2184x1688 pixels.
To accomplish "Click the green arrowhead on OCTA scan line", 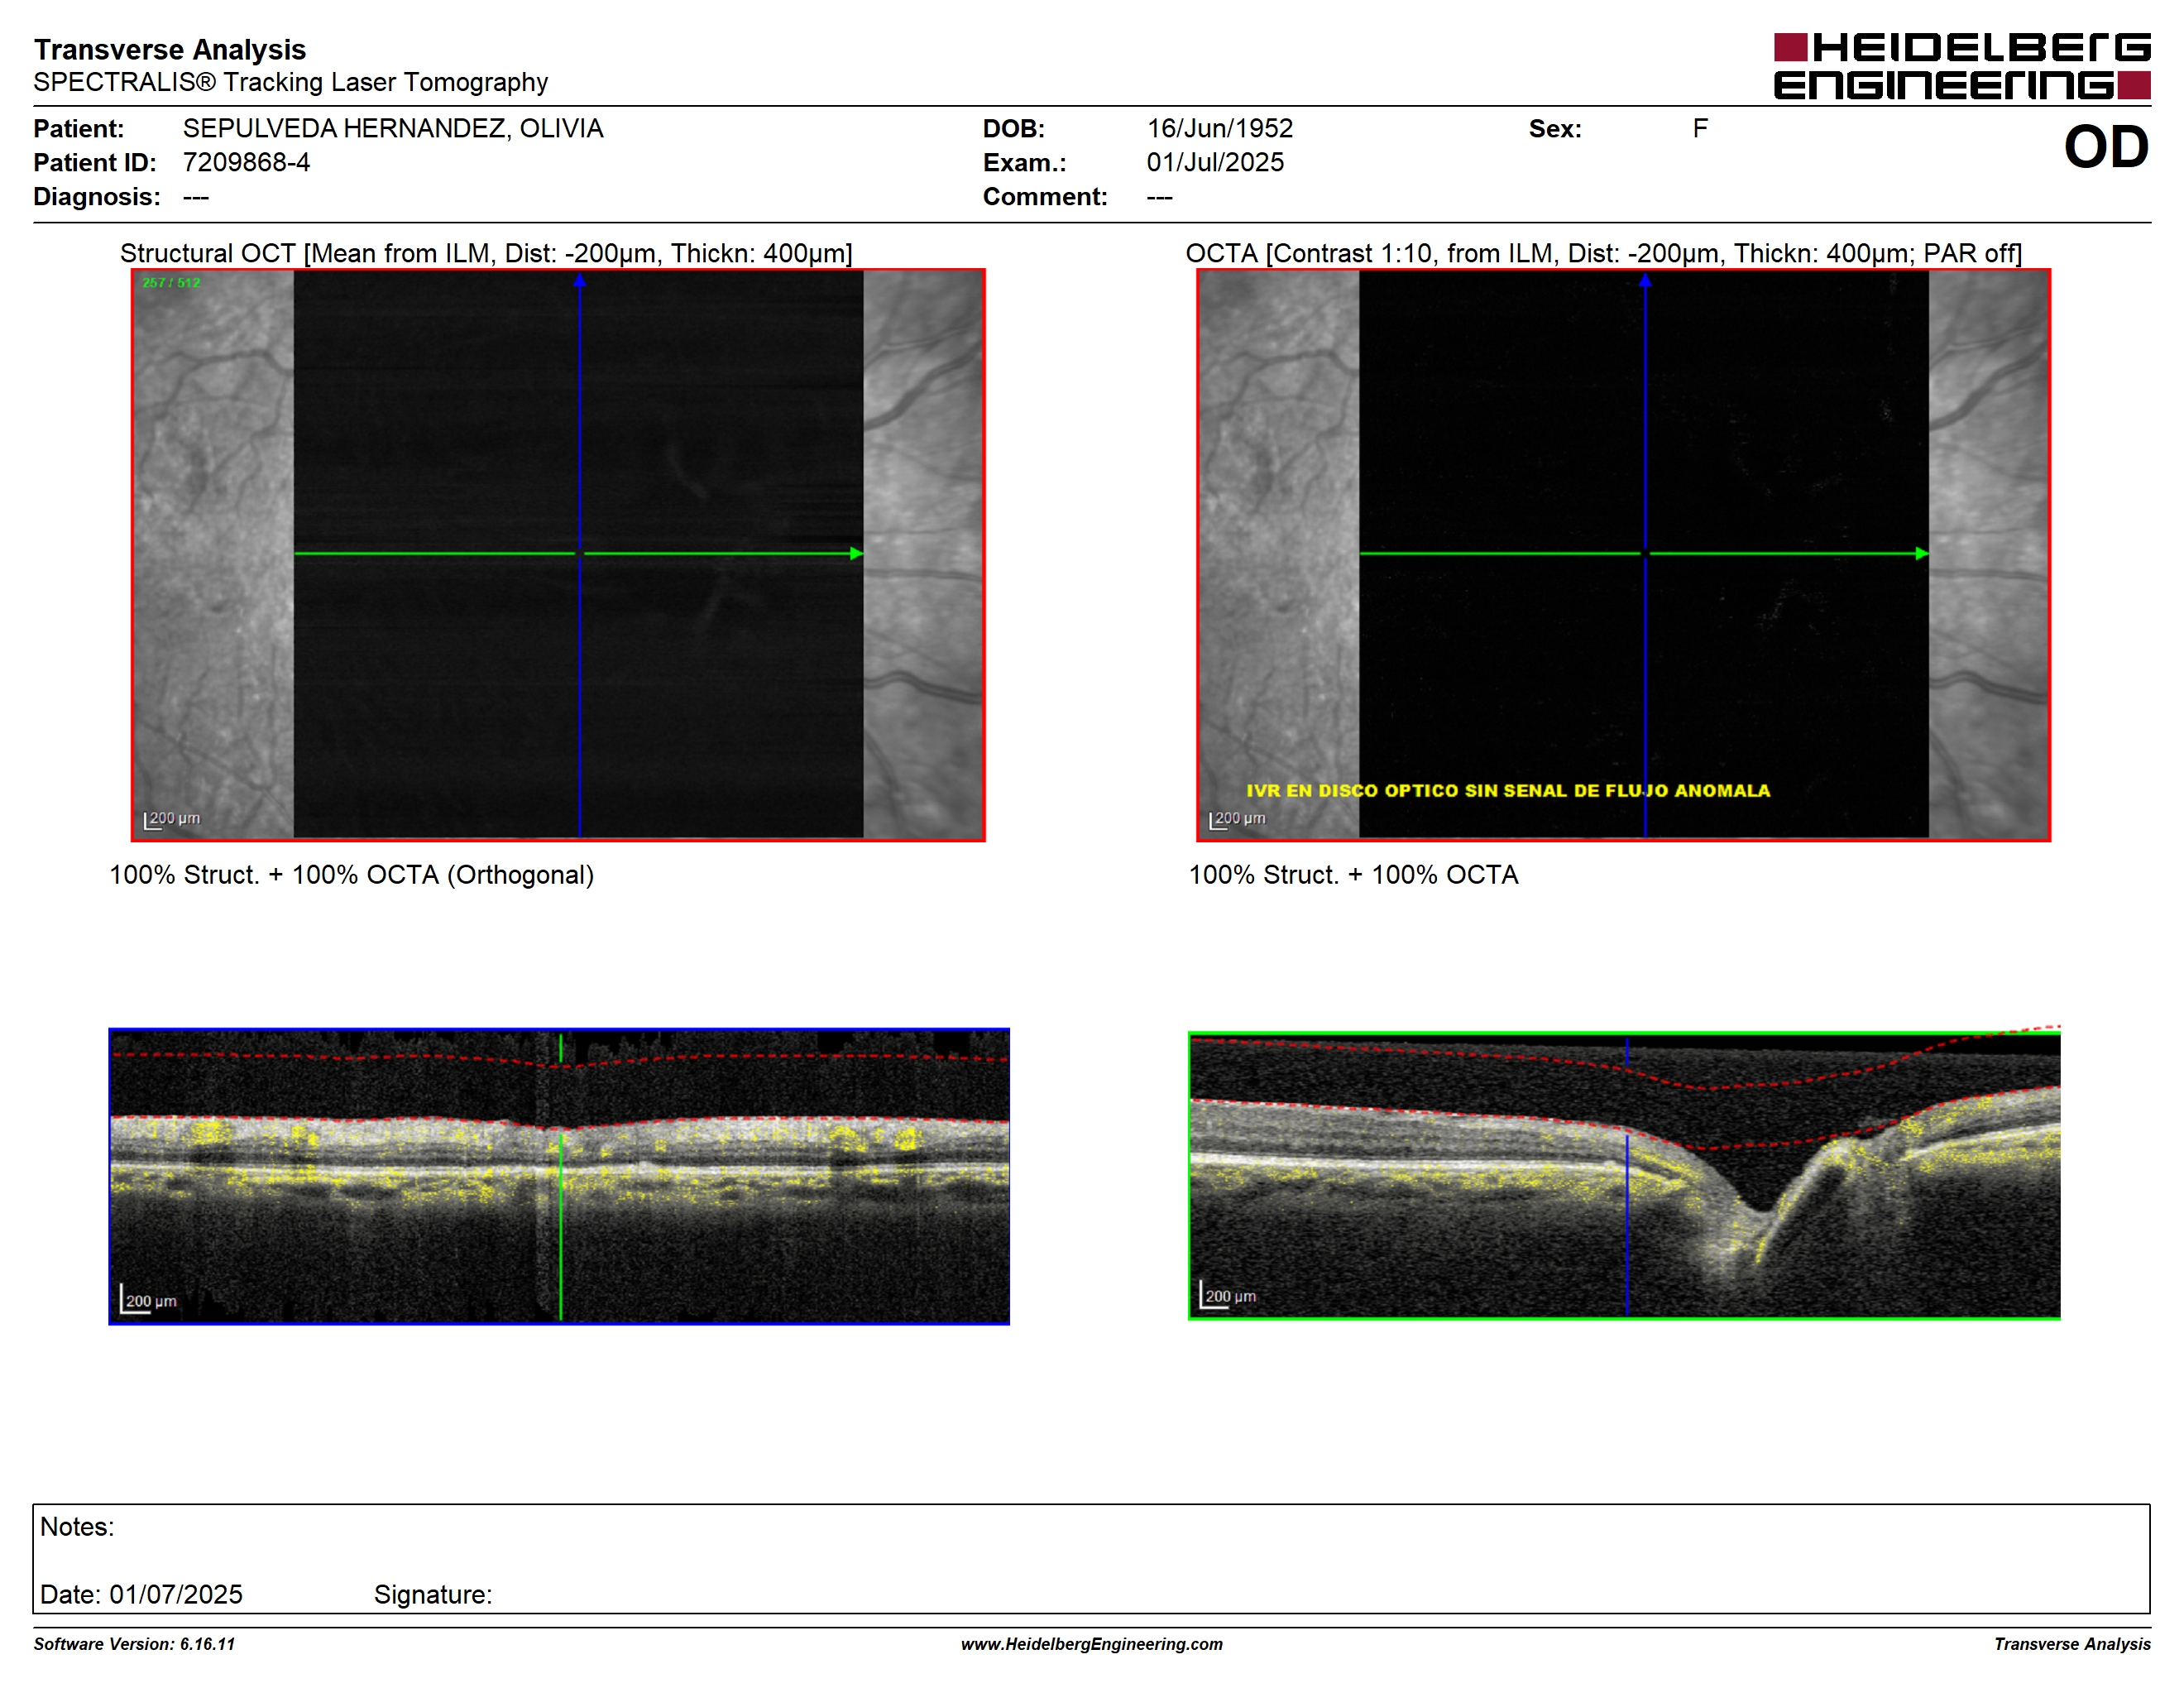I will (x=1921, y=553).
